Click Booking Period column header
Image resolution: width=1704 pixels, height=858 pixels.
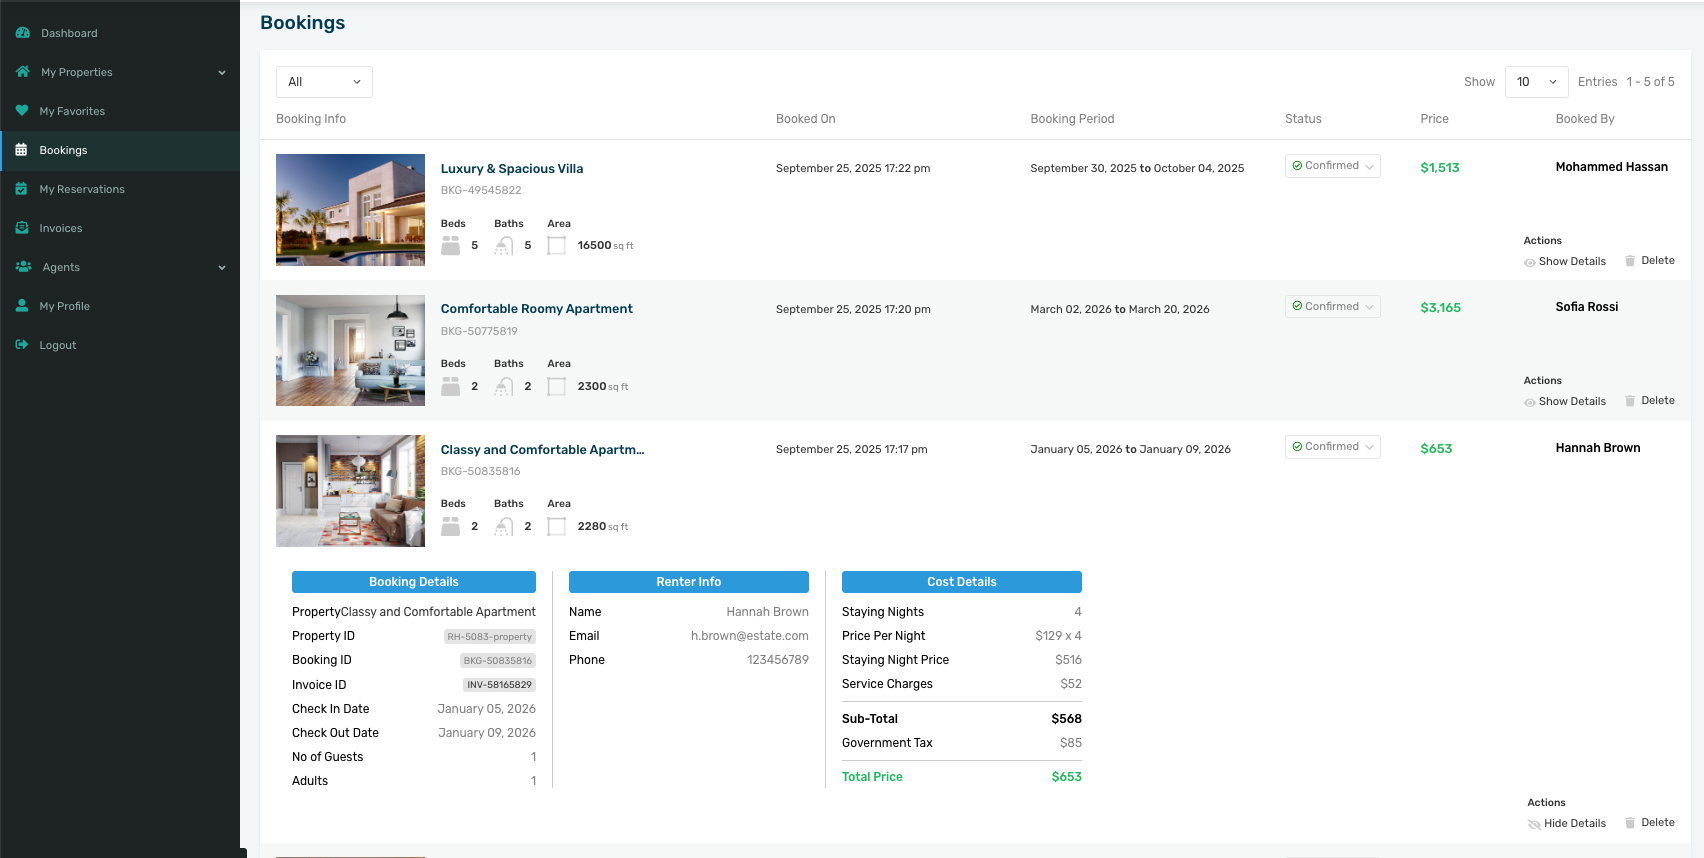[x=1072, y=119]
